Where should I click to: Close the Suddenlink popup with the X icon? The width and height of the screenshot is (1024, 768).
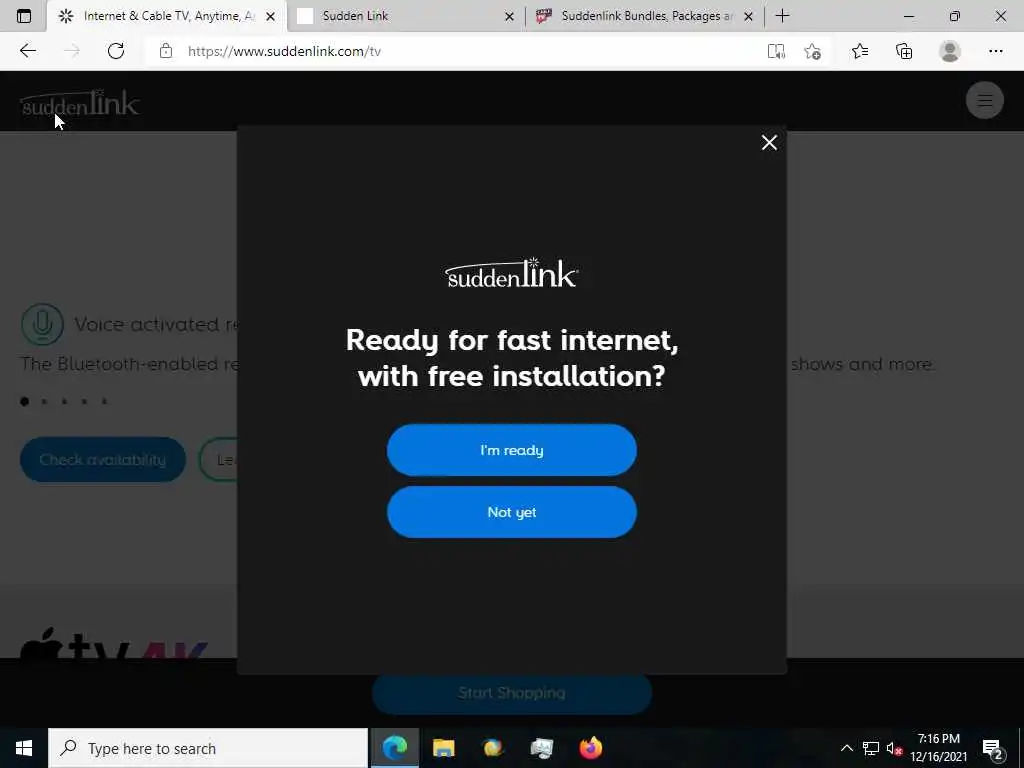tap(769, 142)
